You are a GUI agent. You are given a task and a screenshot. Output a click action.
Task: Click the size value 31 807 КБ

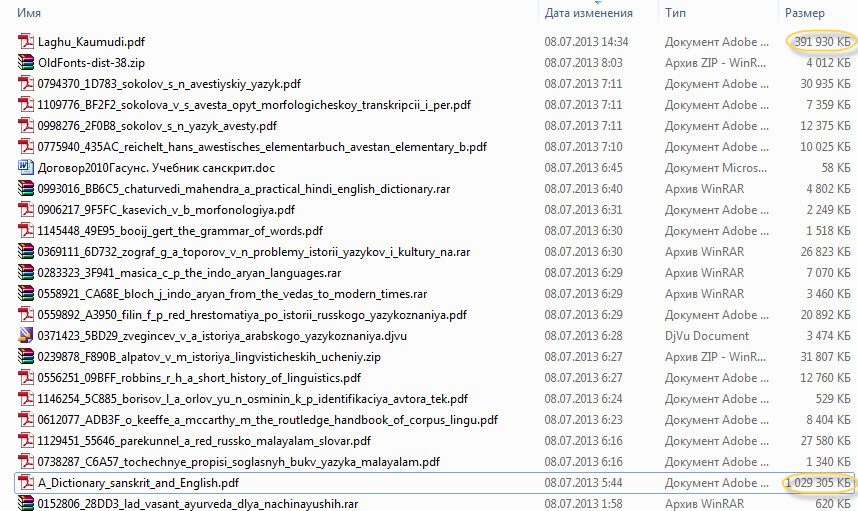pyautogui.click(x=825, y=357)
